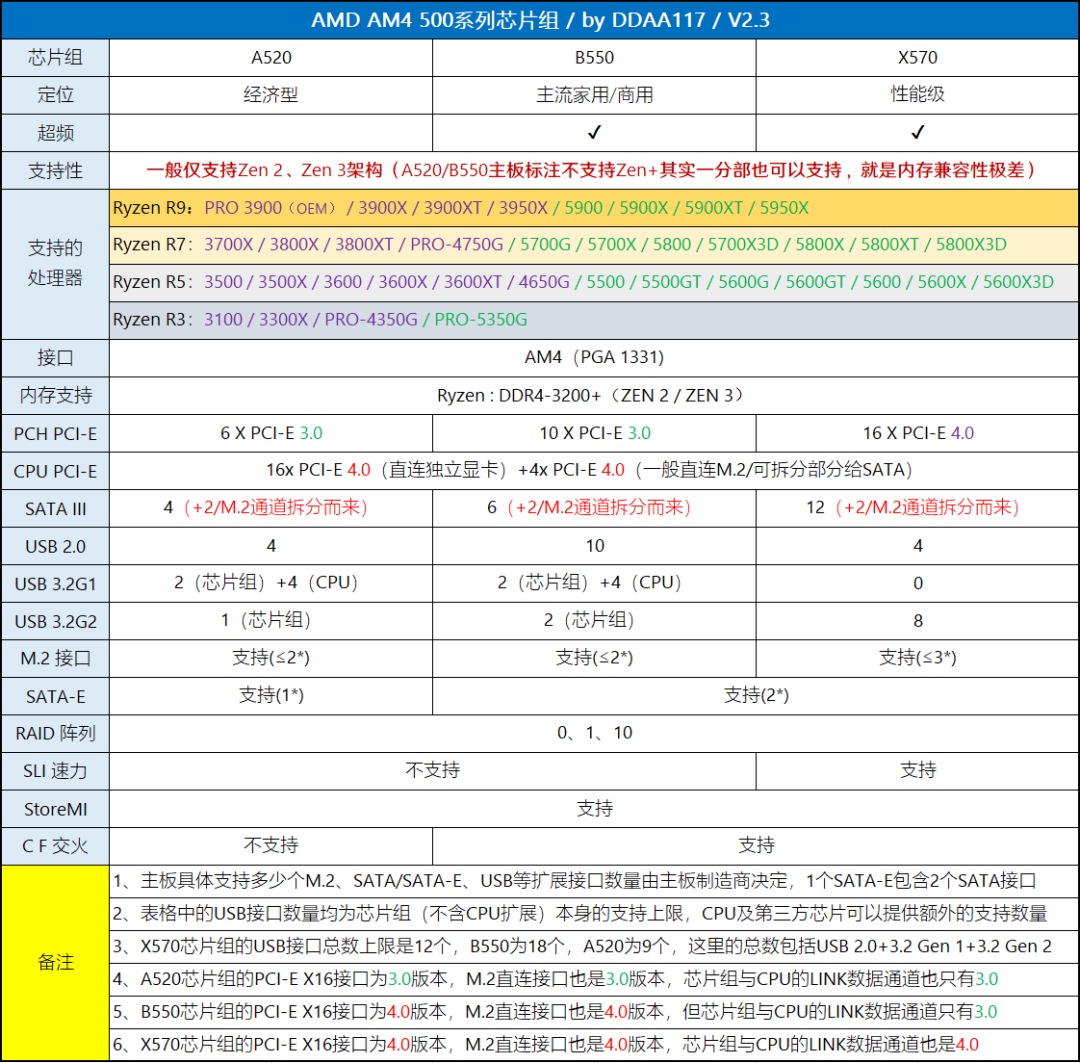Click the AM4 (PGA 1331) cell
This screenshot has width=1080, height=1063.
(594, 358)
